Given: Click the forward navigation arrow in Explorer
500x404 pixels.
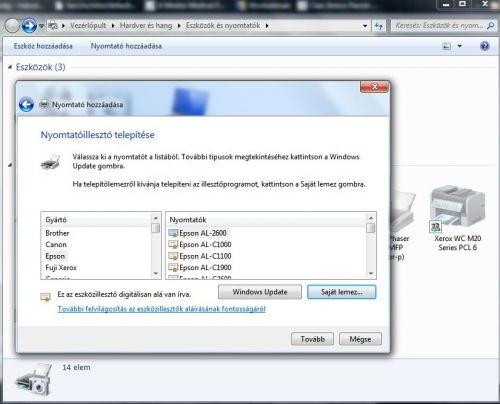Looking at the screenshot, I should pos(29,26).
